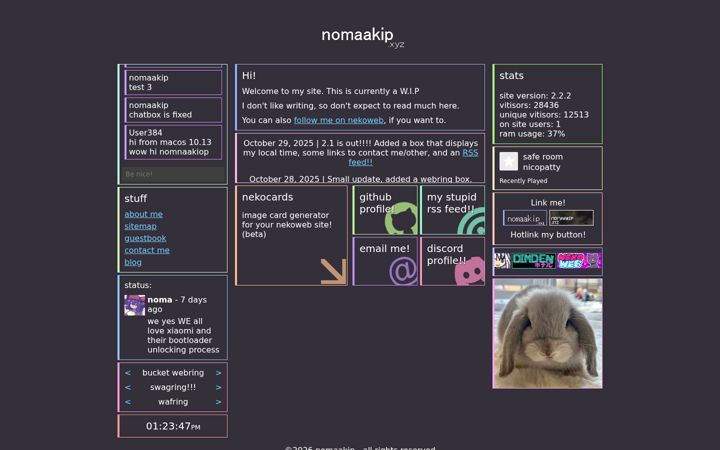Click the purple @ email icon
The width and height of the screenshot is (720, 450).
(x=403, y=271)
